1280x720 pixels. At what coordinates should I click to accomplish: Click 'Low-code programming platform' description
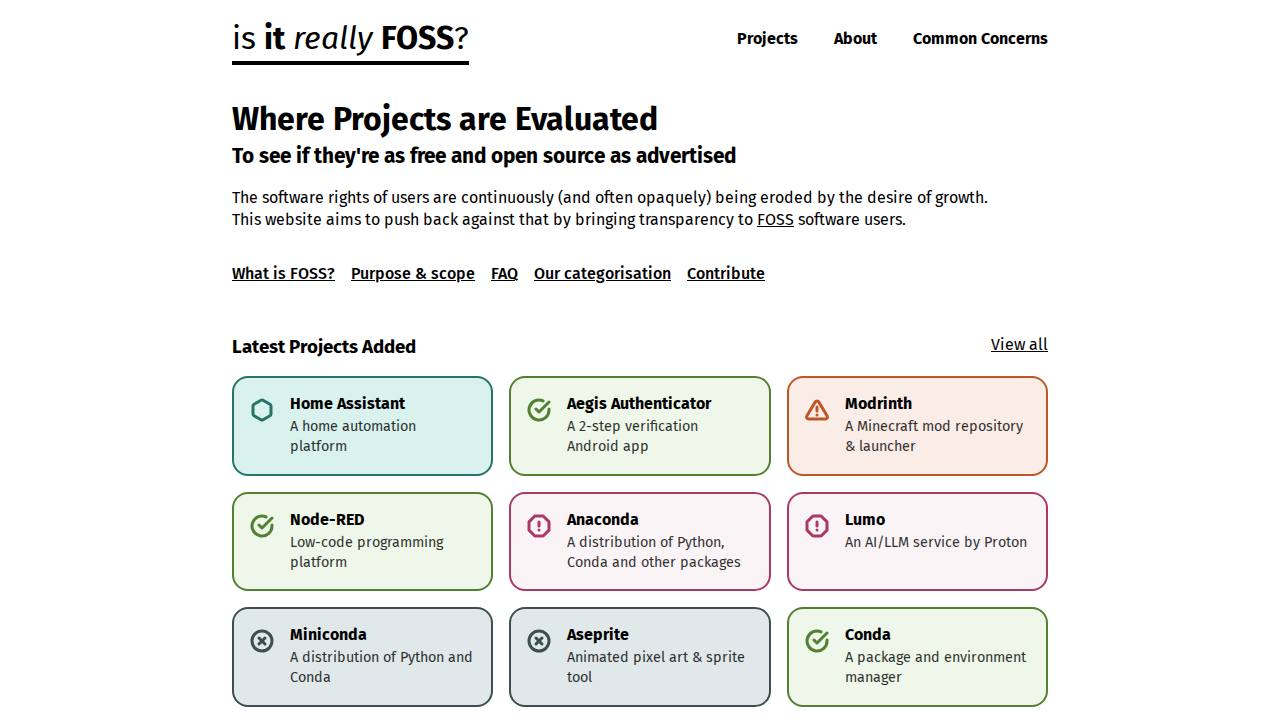(x=367, y=552)
